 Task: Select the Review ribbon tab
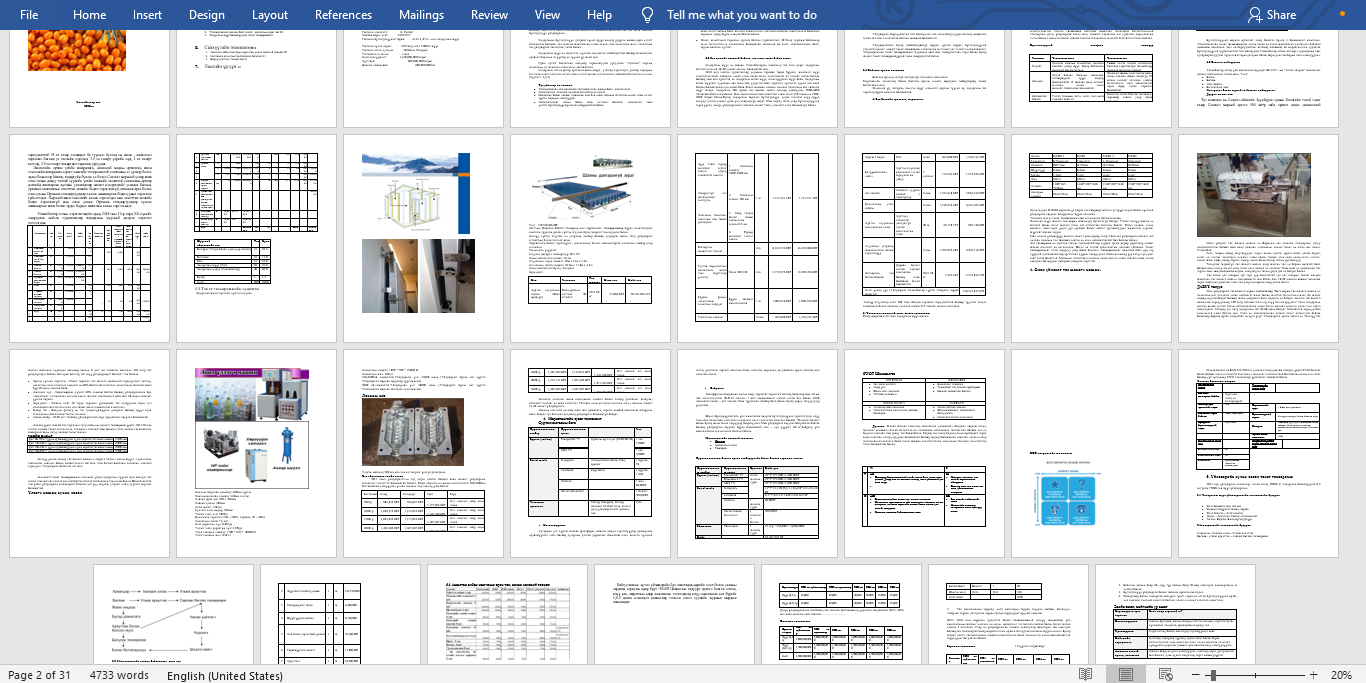[489, 15]
